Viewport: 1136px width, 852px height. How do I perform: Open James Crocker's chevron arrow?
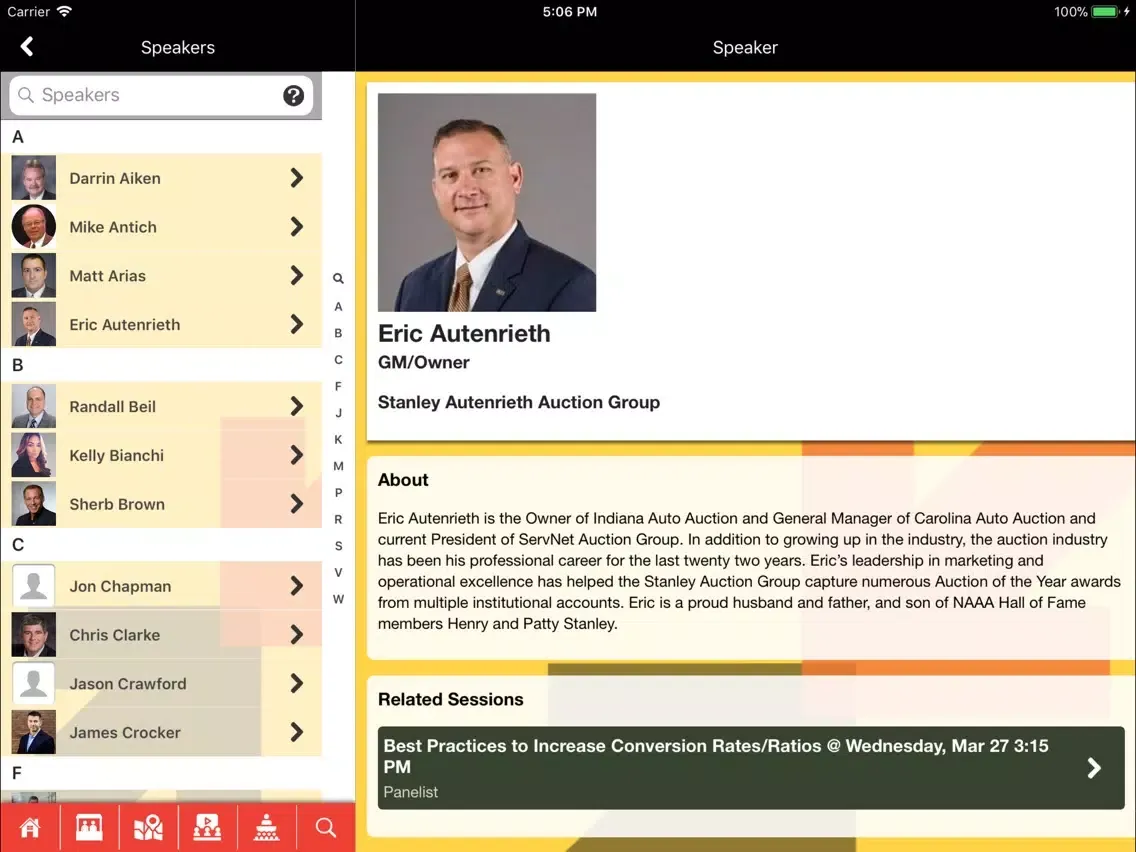coord(296,732)
